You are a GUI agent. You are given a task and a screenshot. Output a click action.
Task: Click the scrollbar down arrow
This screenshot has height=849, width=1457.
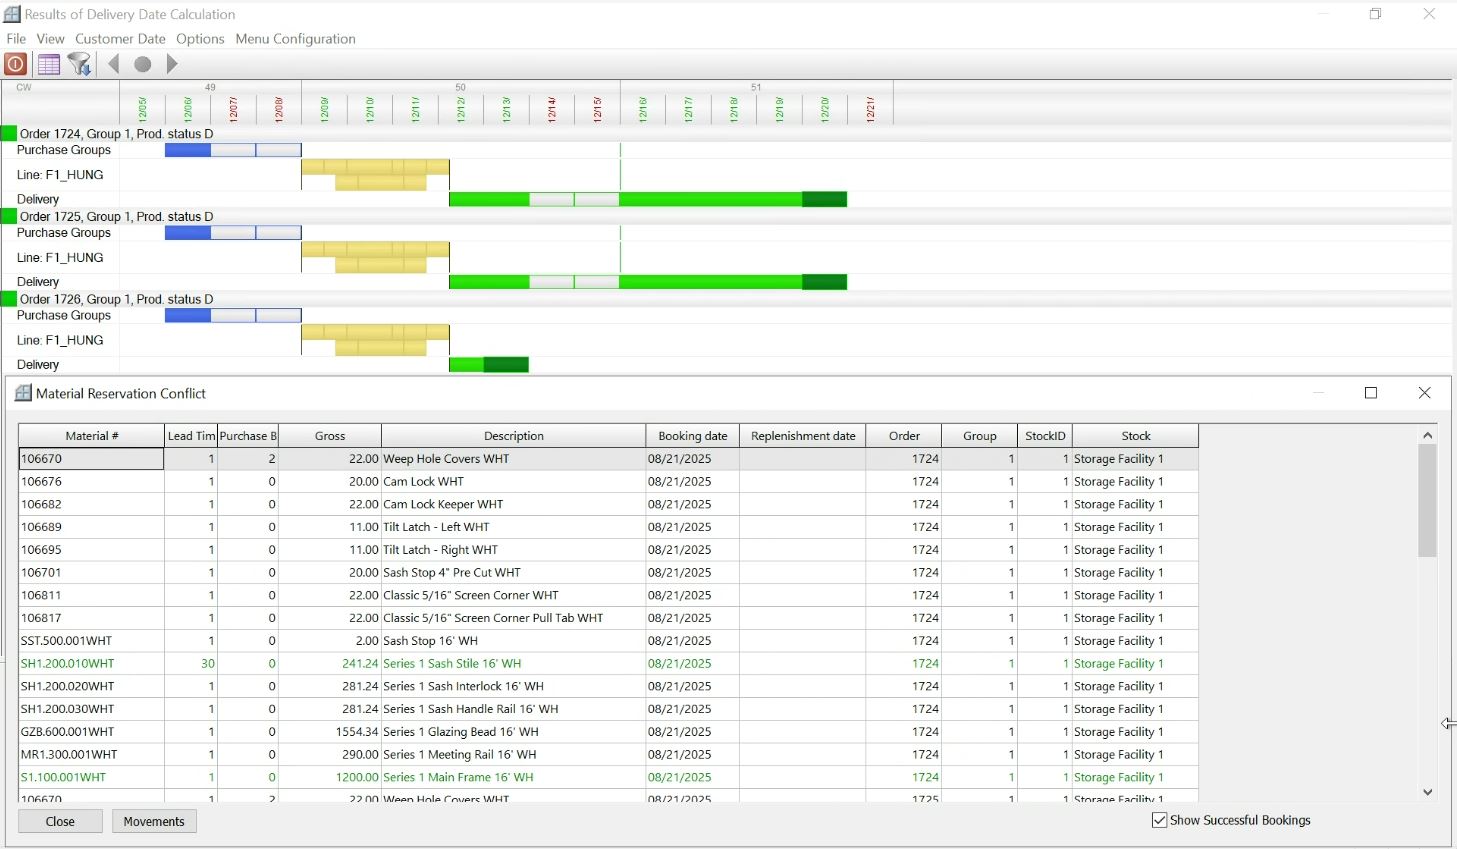[x=1427, y=791]
